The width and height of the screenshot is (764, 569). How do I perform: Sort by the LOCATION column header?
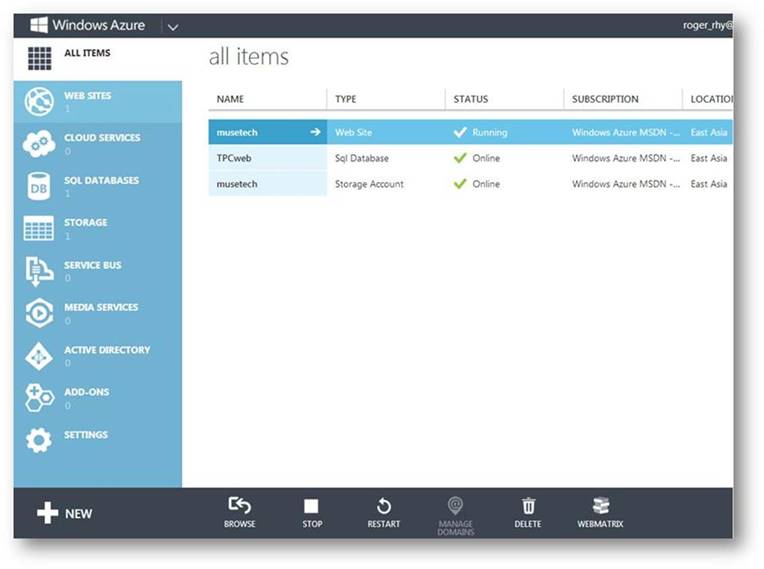pos(711,99)
